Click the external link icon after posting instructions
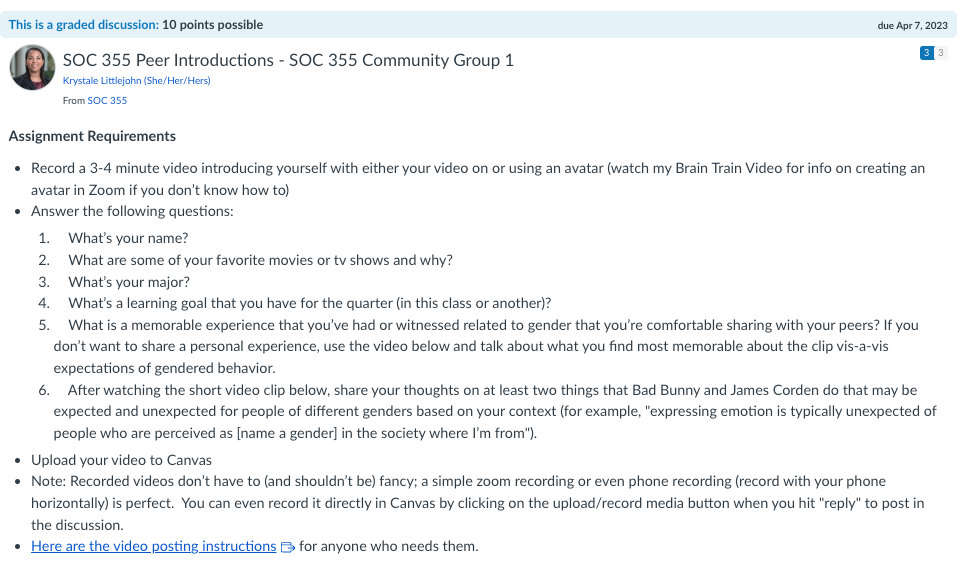The height and width of the screenshot is (568, 968). click(x=288, y=547)
